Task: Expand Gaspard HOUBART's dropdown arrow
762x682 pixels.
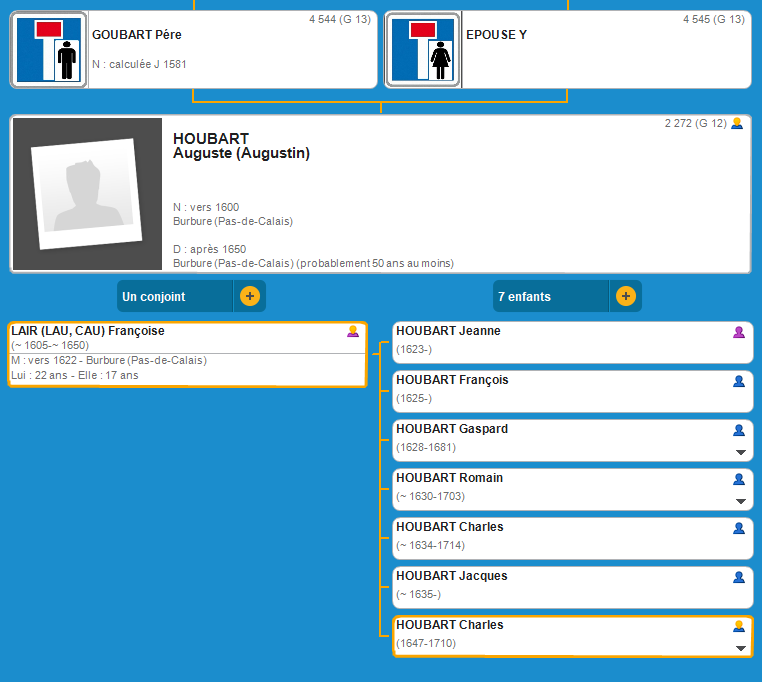Action: pyautogui.click(x=740, y=453)
